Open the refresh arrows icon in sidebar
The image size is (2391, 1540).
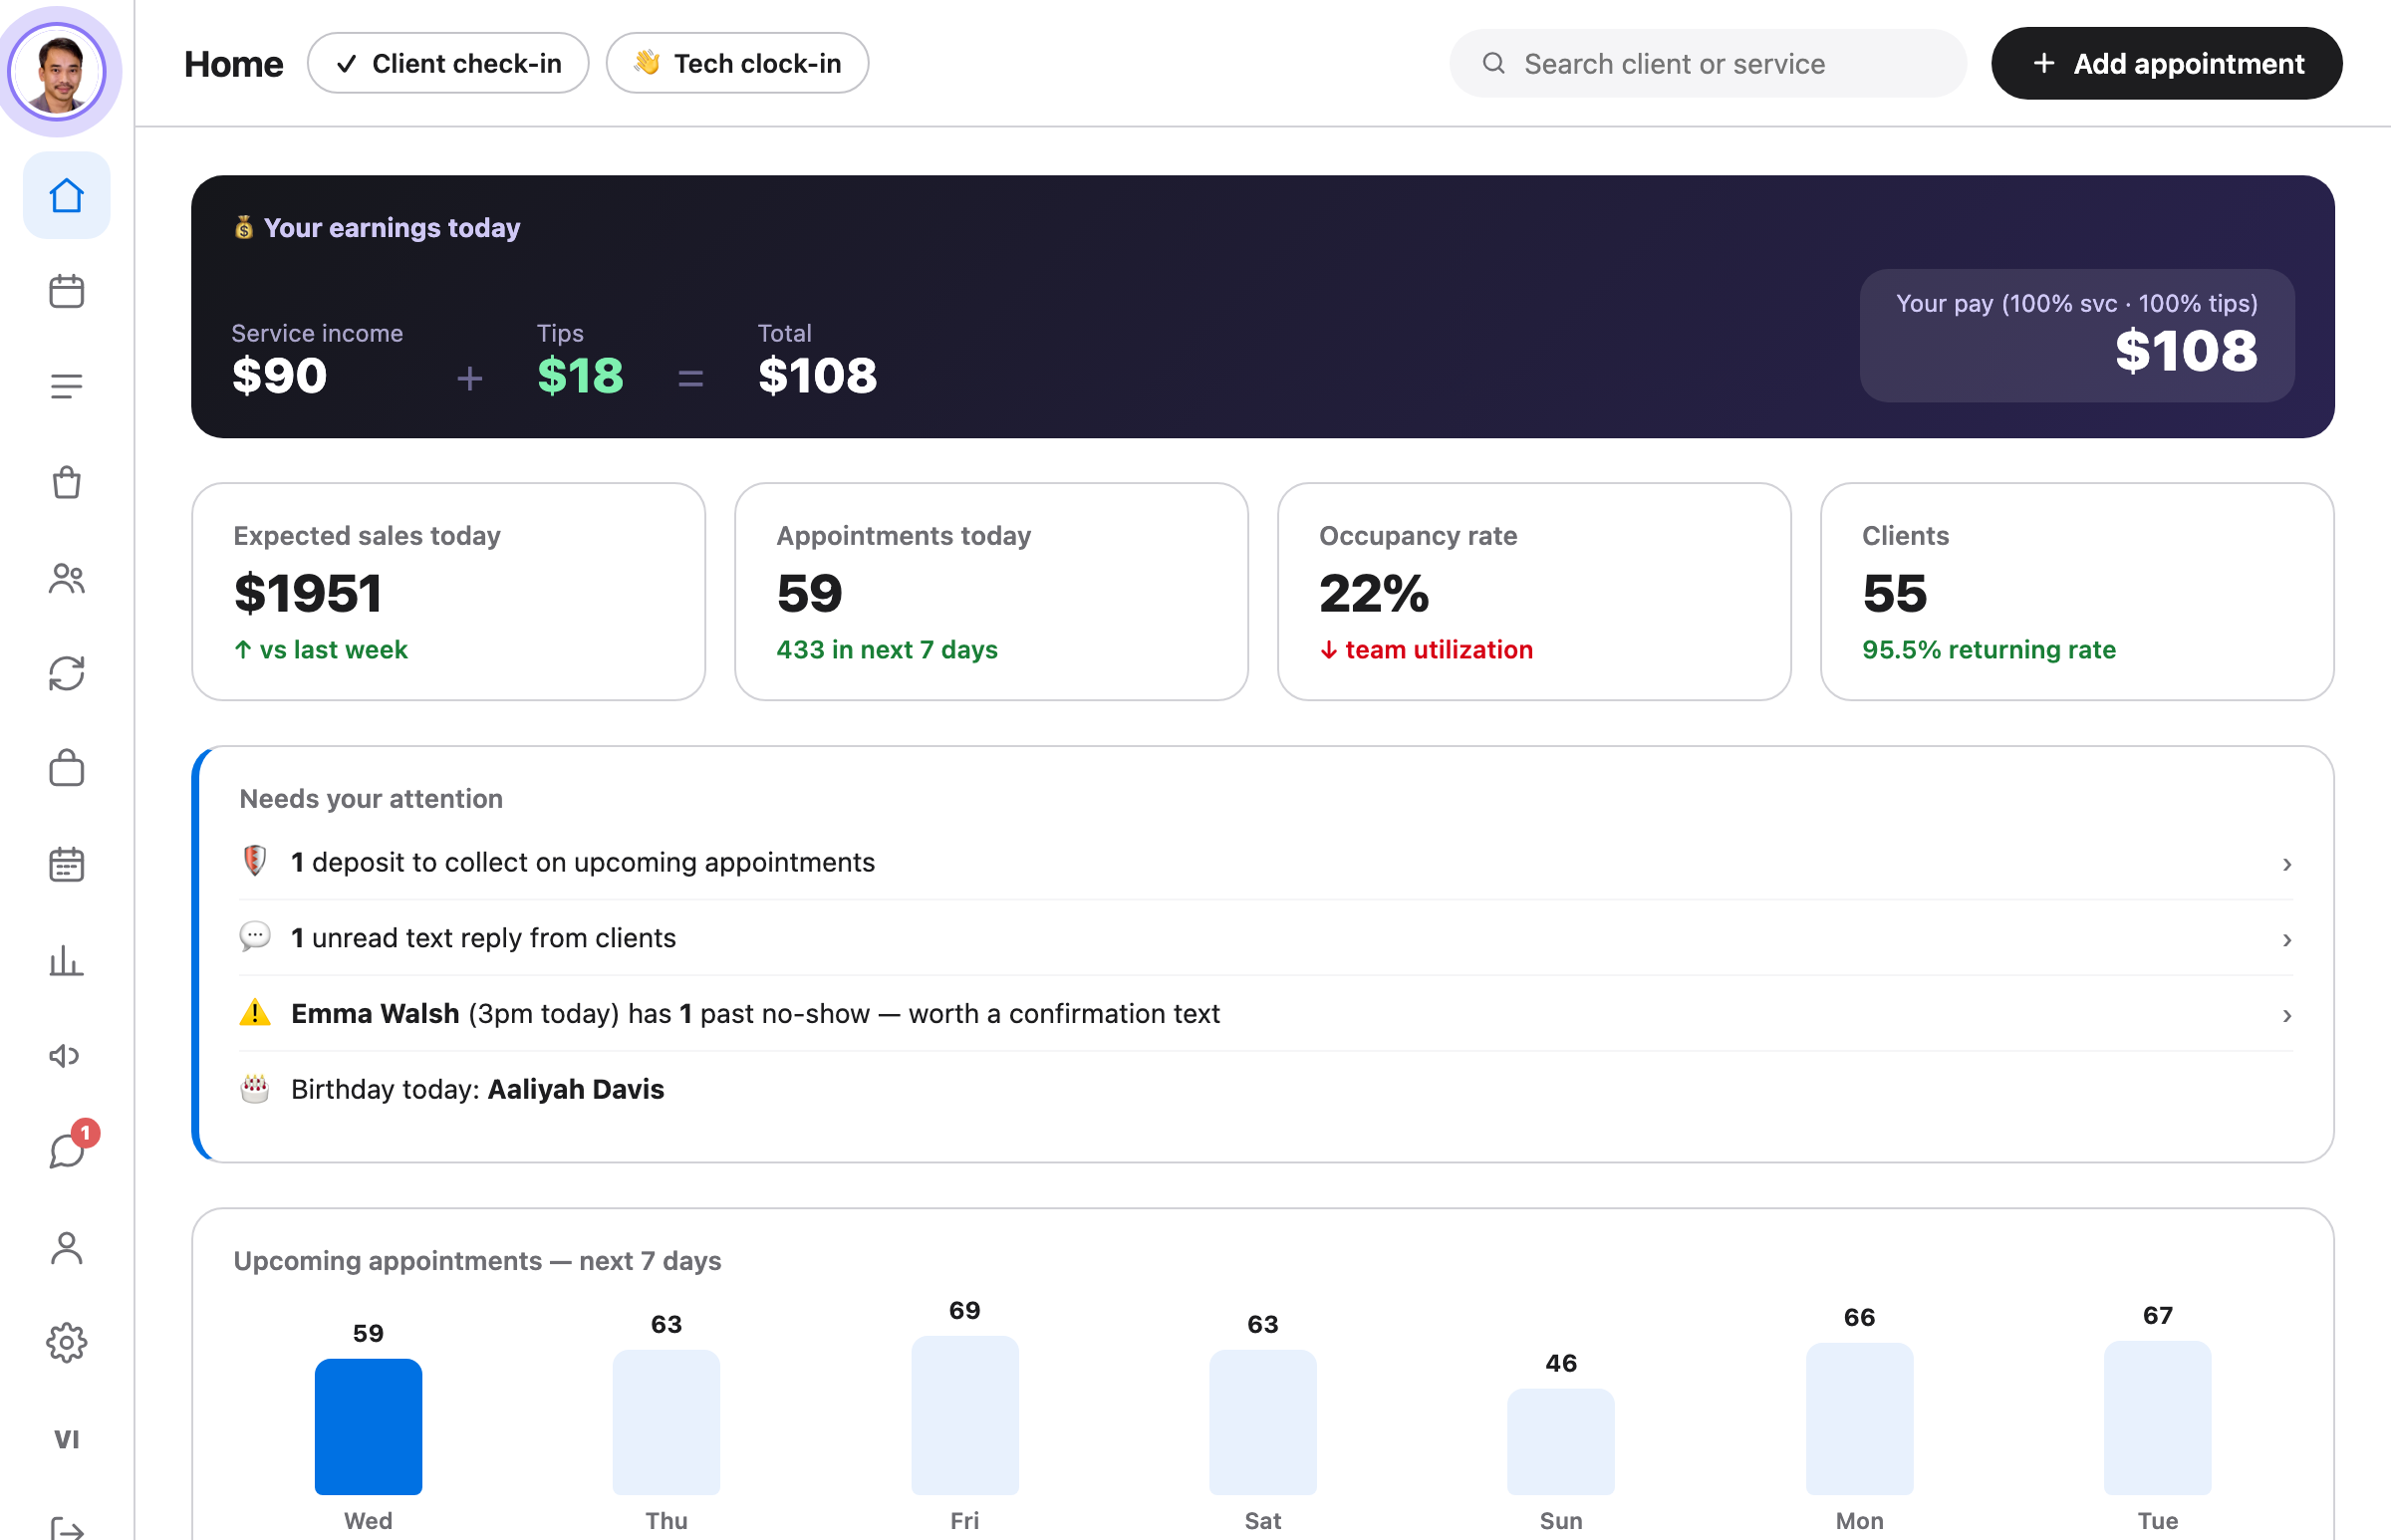coord(66,673)
